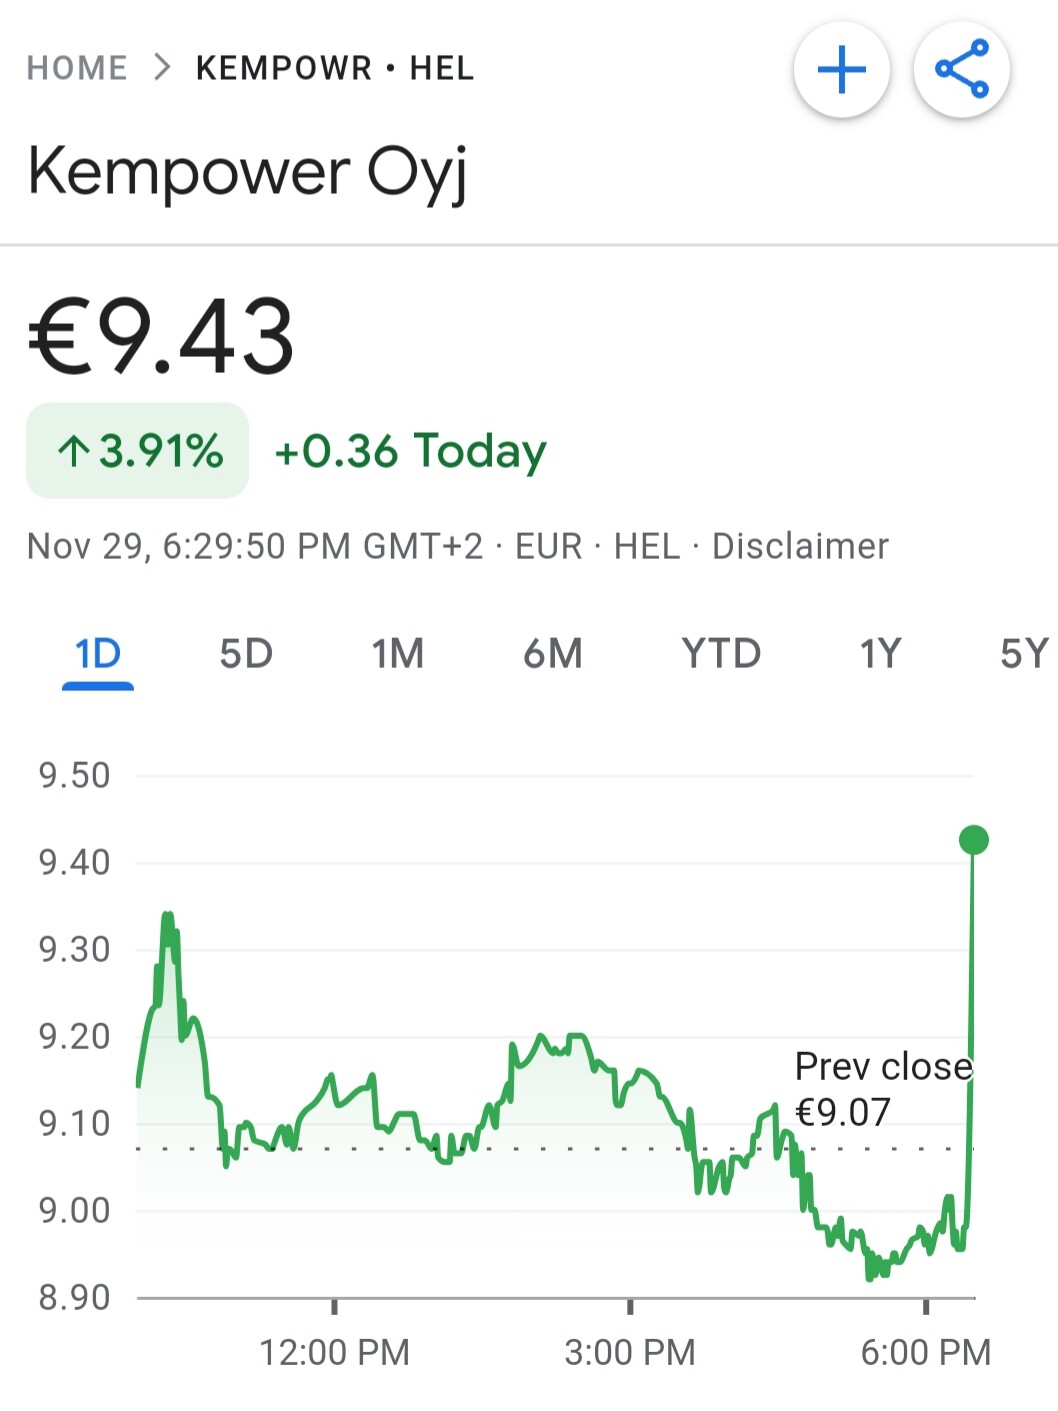Image resolution: width=1058 pixels, height=1411 pixels.
Task: Go to HOME breadcrumb
Action: coord(77,68)
